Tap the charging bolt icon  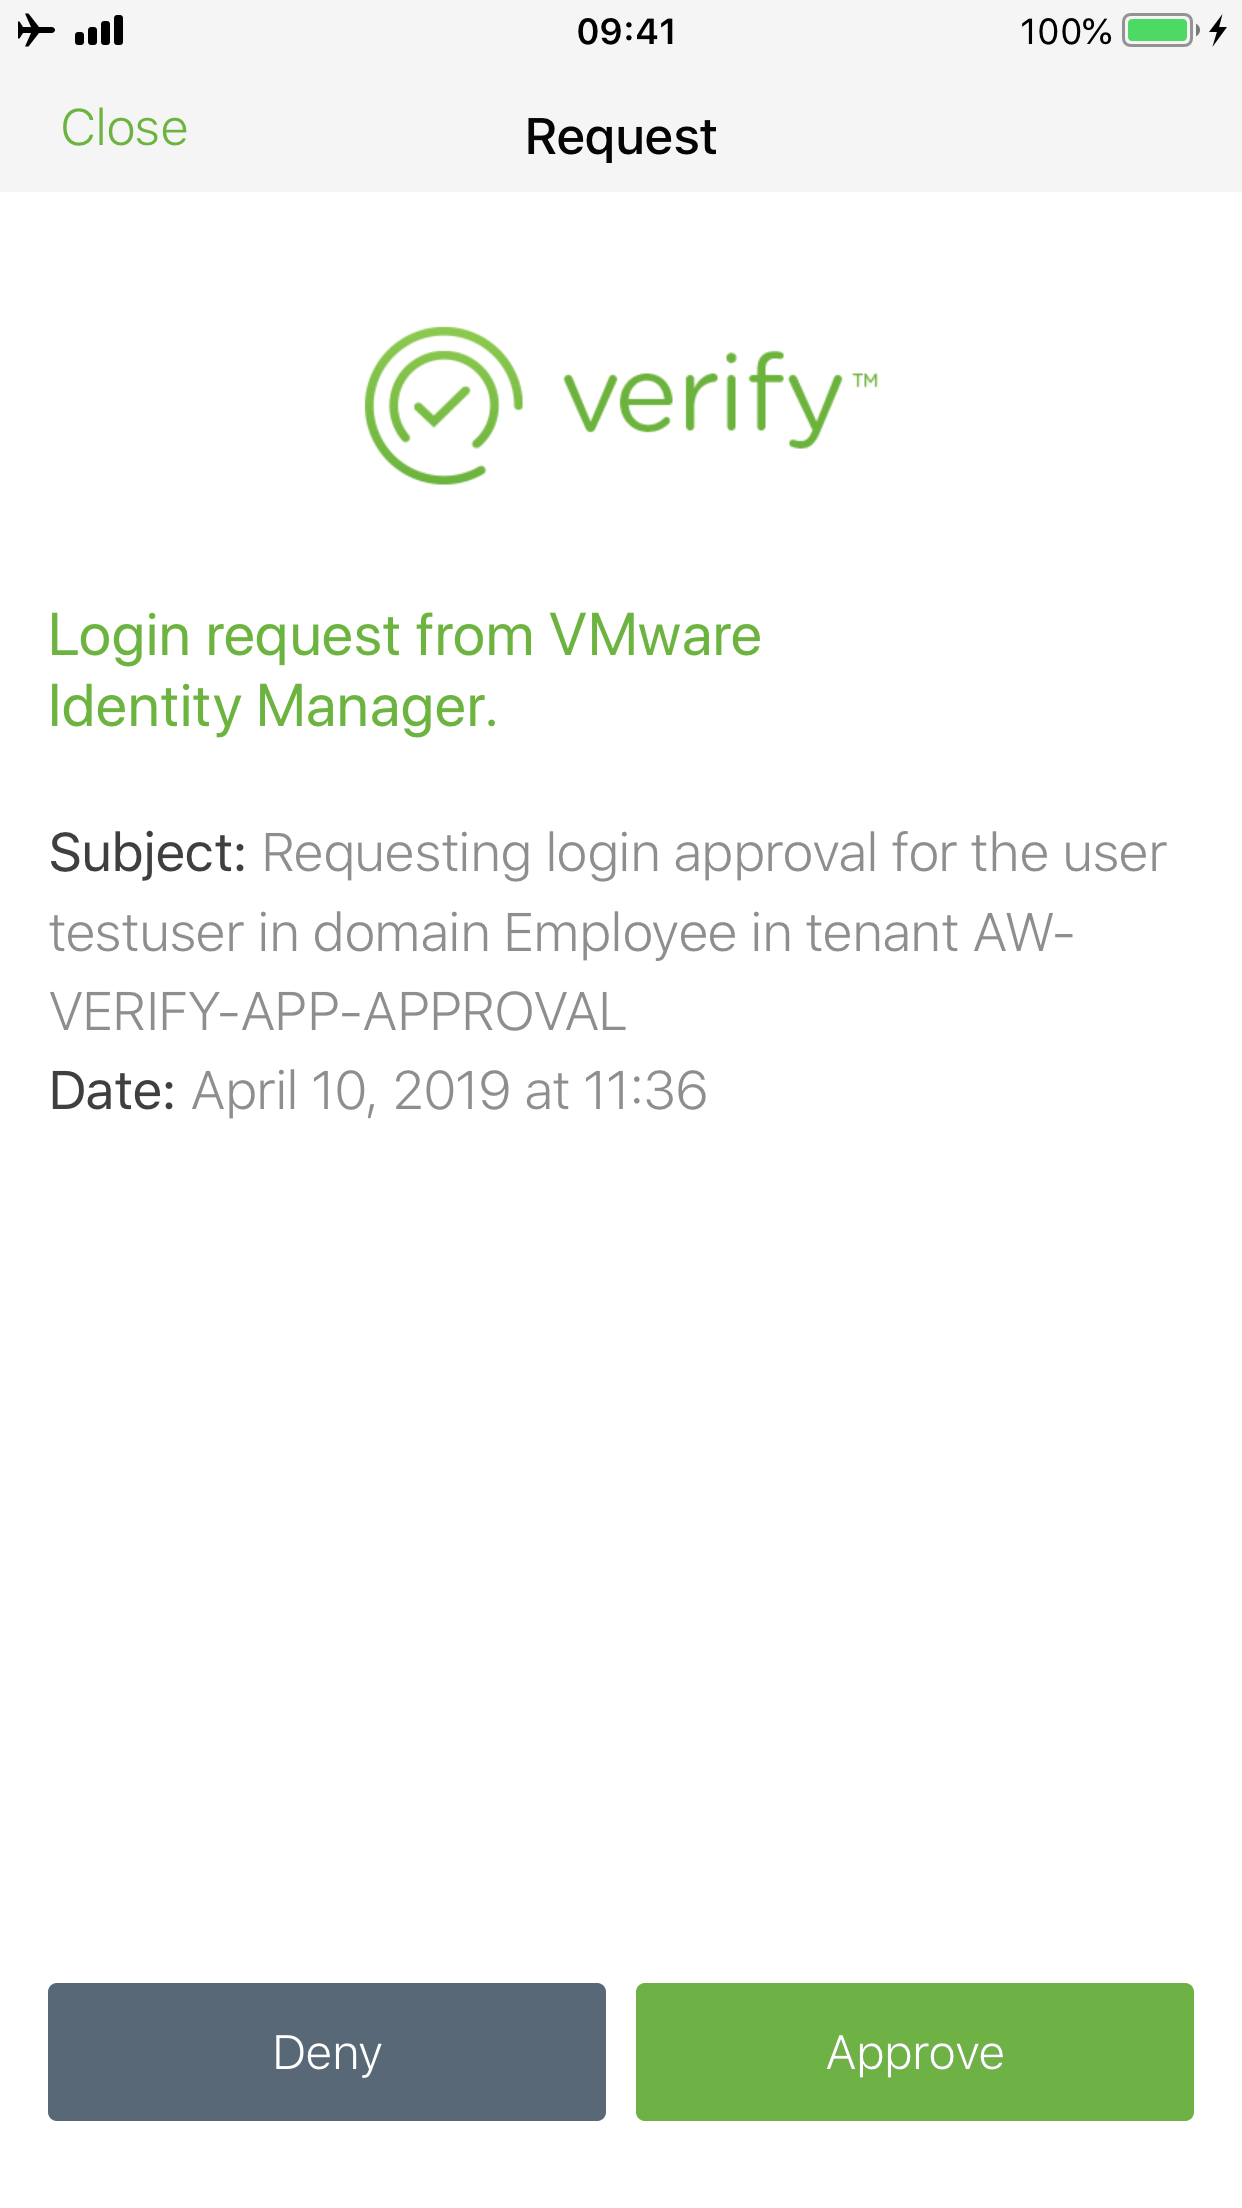coord(1219,31)
